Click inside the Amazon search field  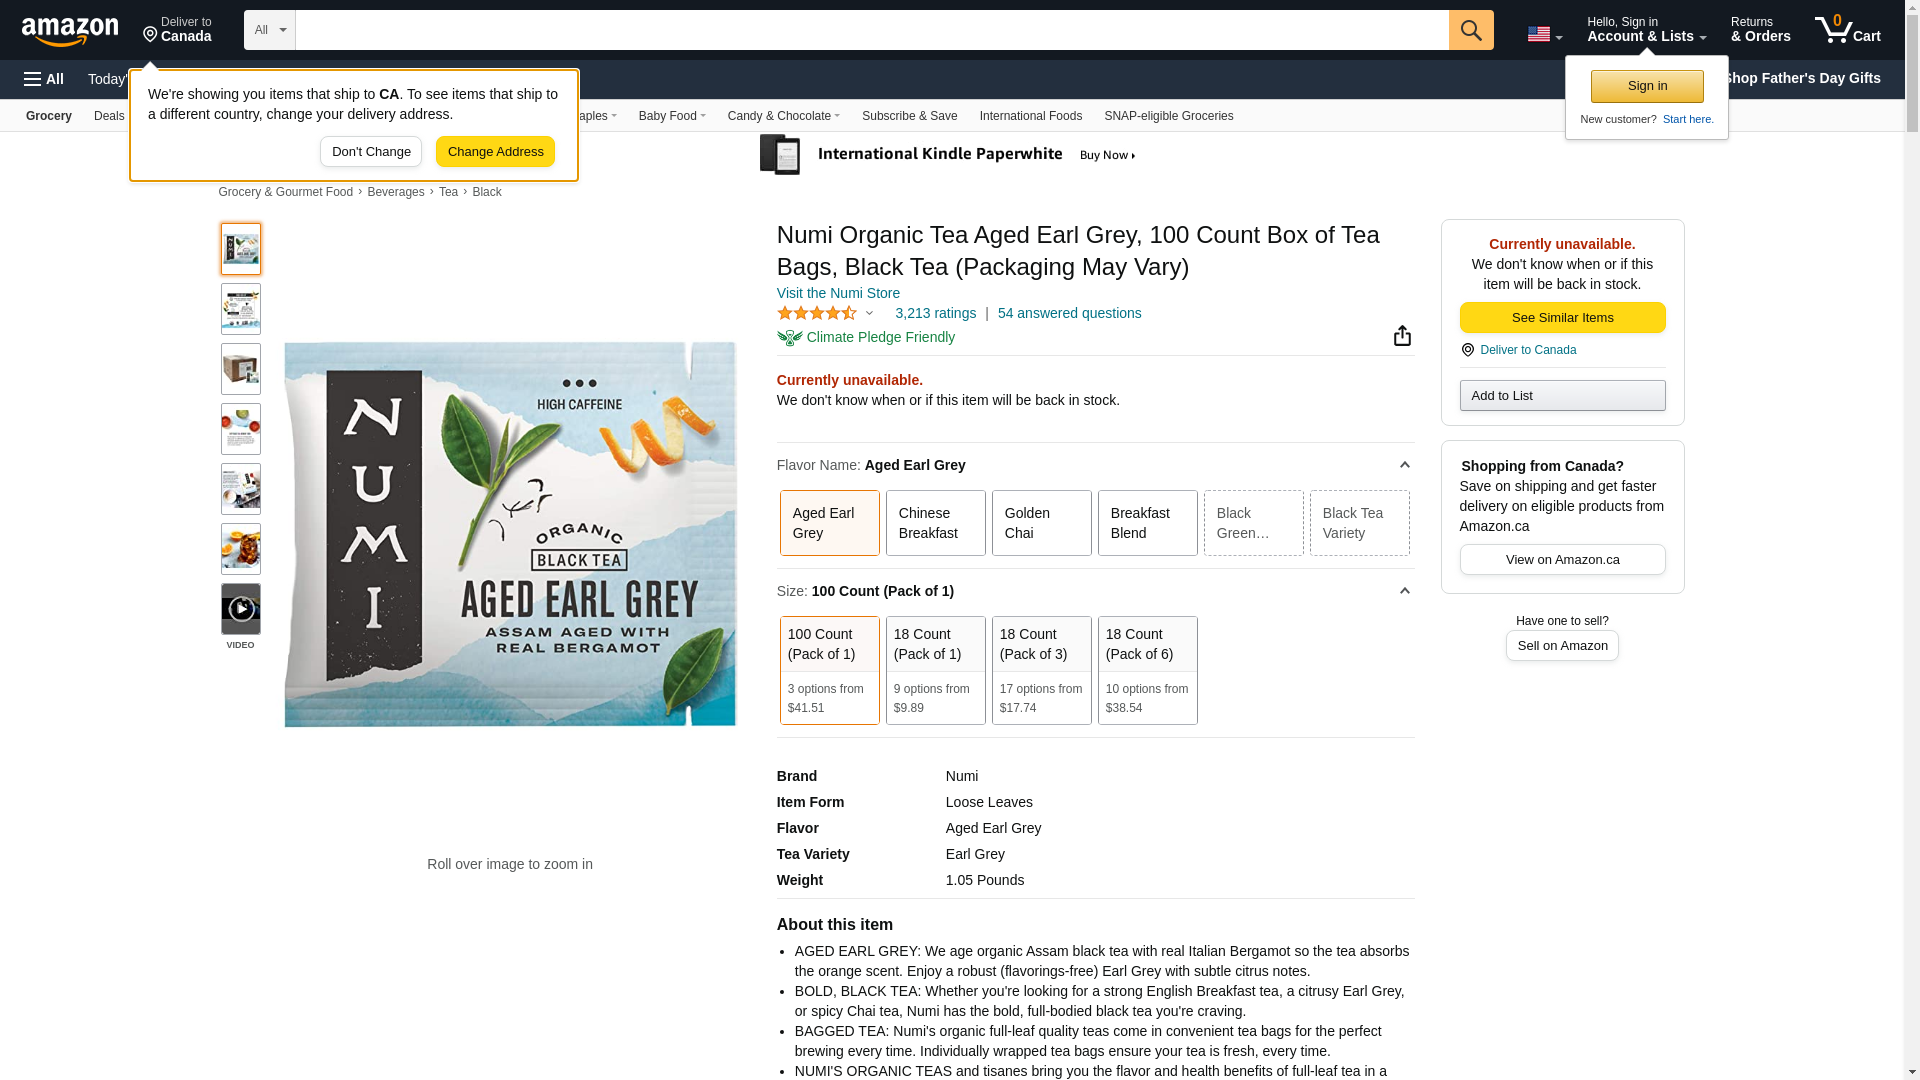coord(871,30)
